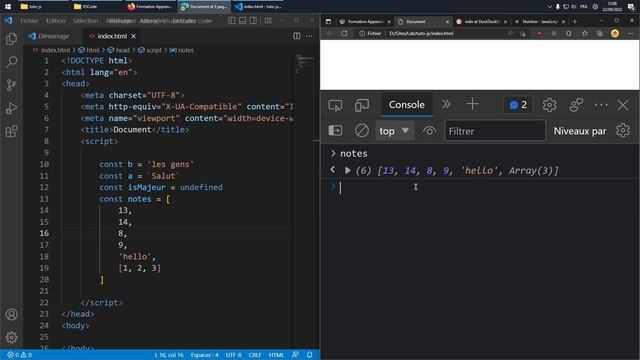Open the top JavaScript context dropdown
This screenshot has height=360, width=640.
tap(394, 131)
